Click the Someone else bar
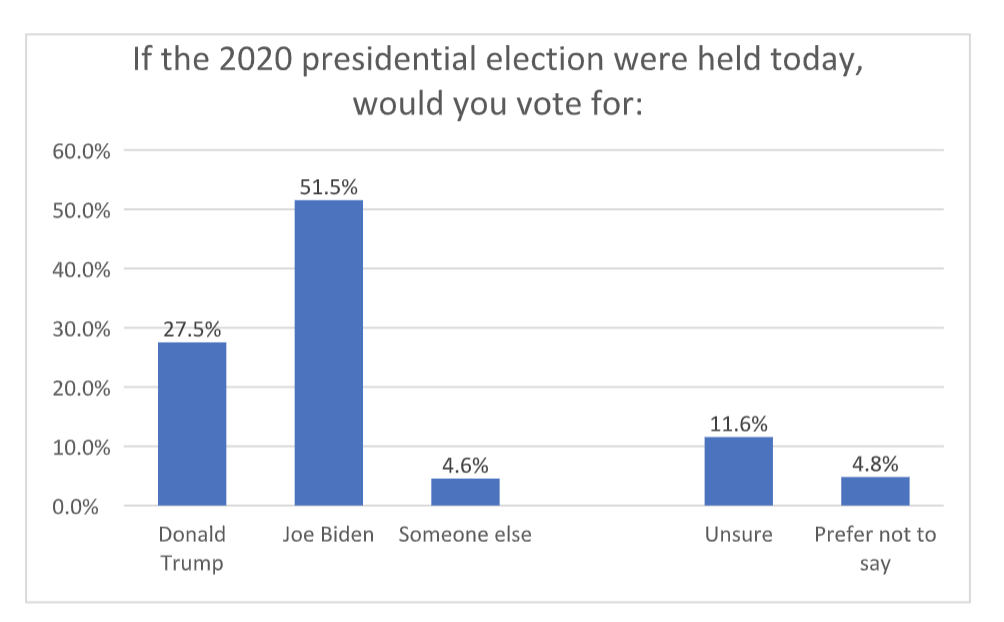This screenshot has height=622, width=1004. [x=465, y=492]
